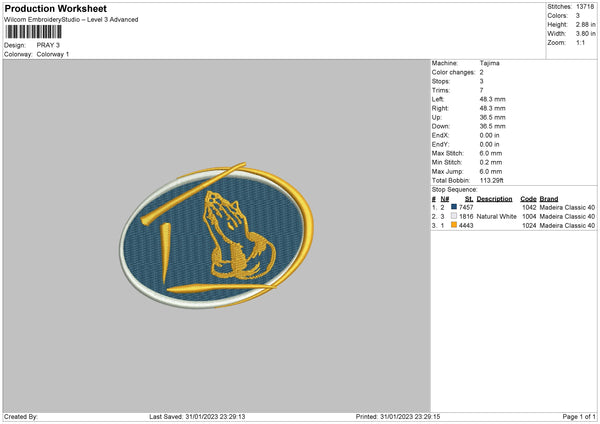This screenshot has width=600, height=424.
Task: Click the Up value '36.5 mm'
Action: [492, 117]
